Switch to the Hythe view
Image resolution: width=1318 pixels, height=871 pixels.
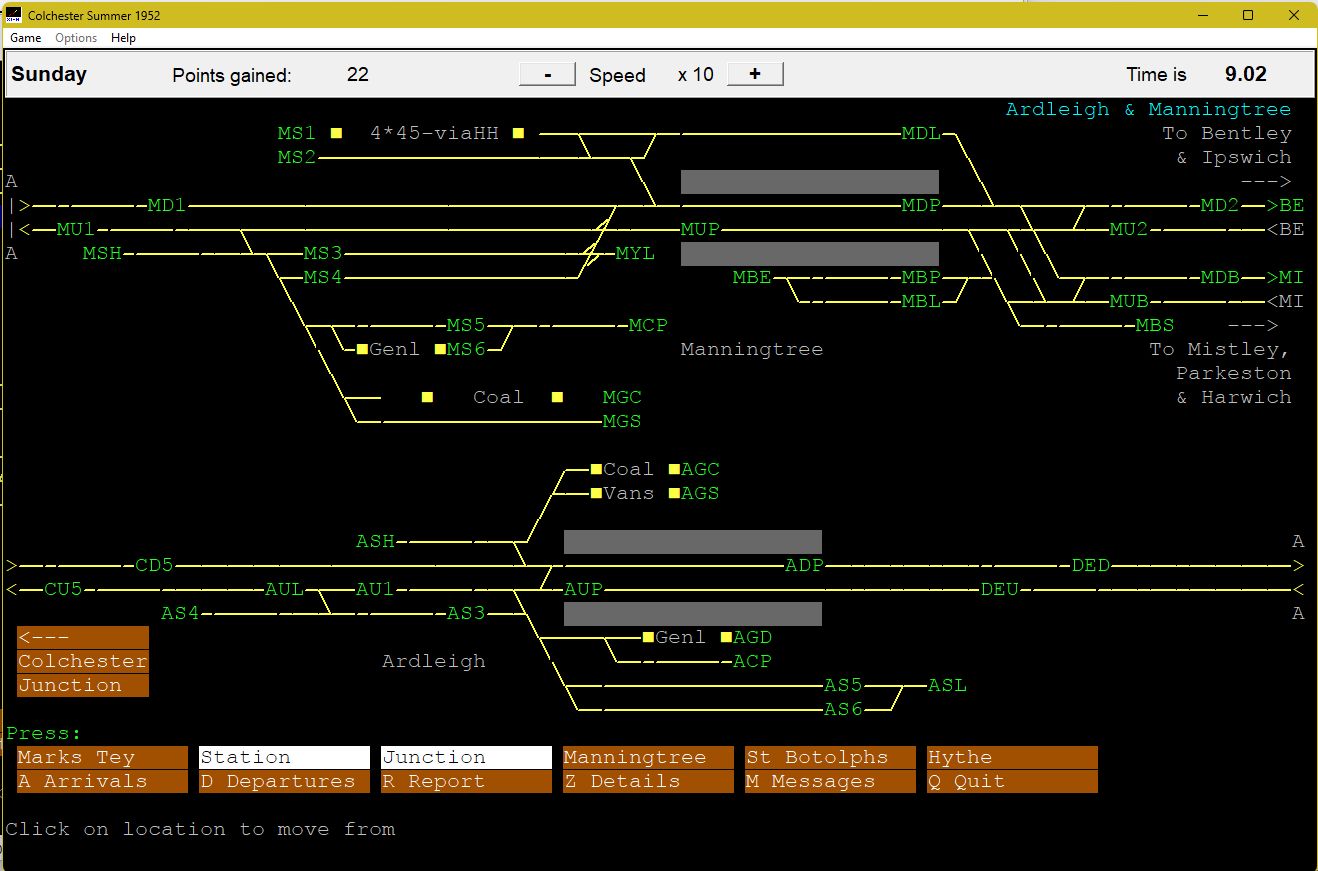(1012, 757)
